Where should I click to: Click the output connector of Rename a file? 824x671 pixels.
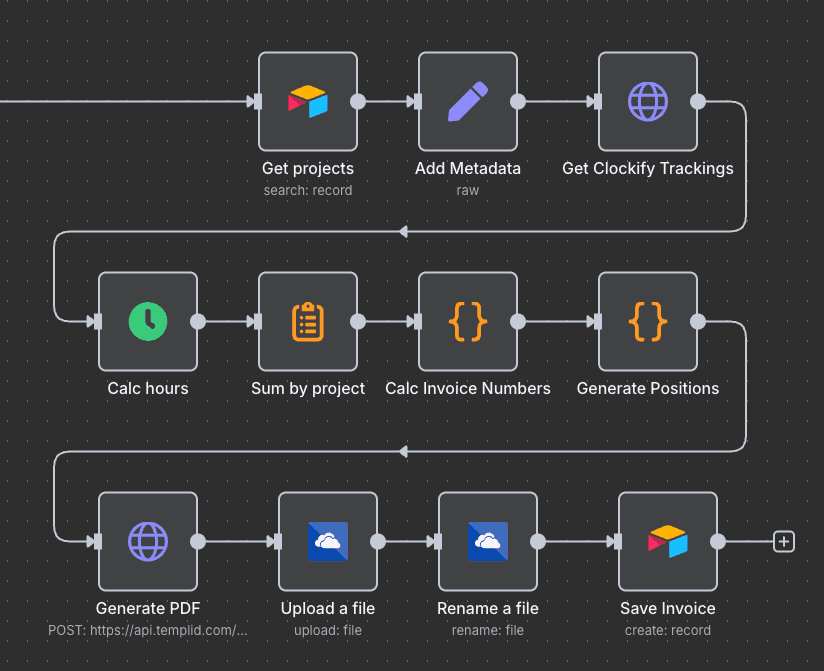coord(538,542)
